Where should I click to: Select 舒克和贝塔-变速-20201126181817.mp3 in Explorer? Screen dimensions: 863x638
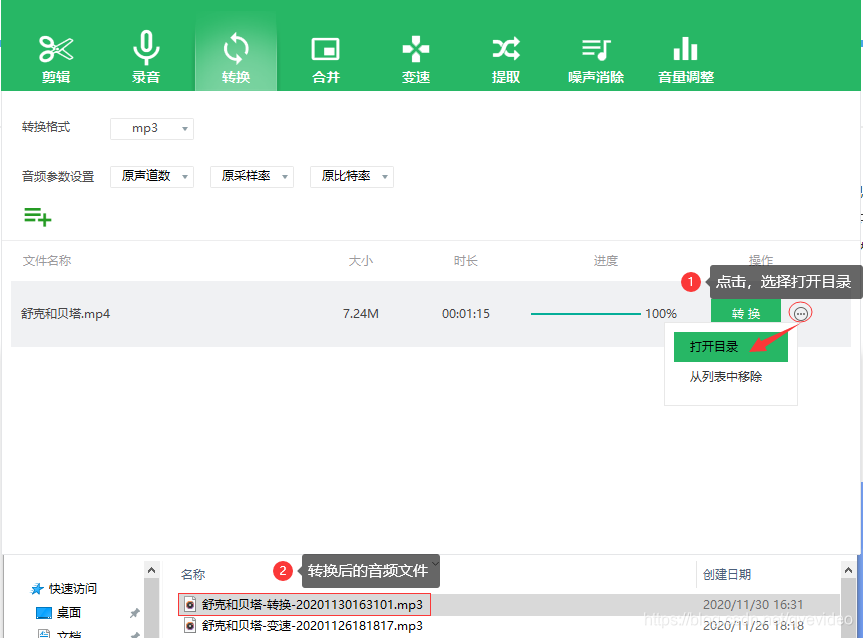click(312, 626)
